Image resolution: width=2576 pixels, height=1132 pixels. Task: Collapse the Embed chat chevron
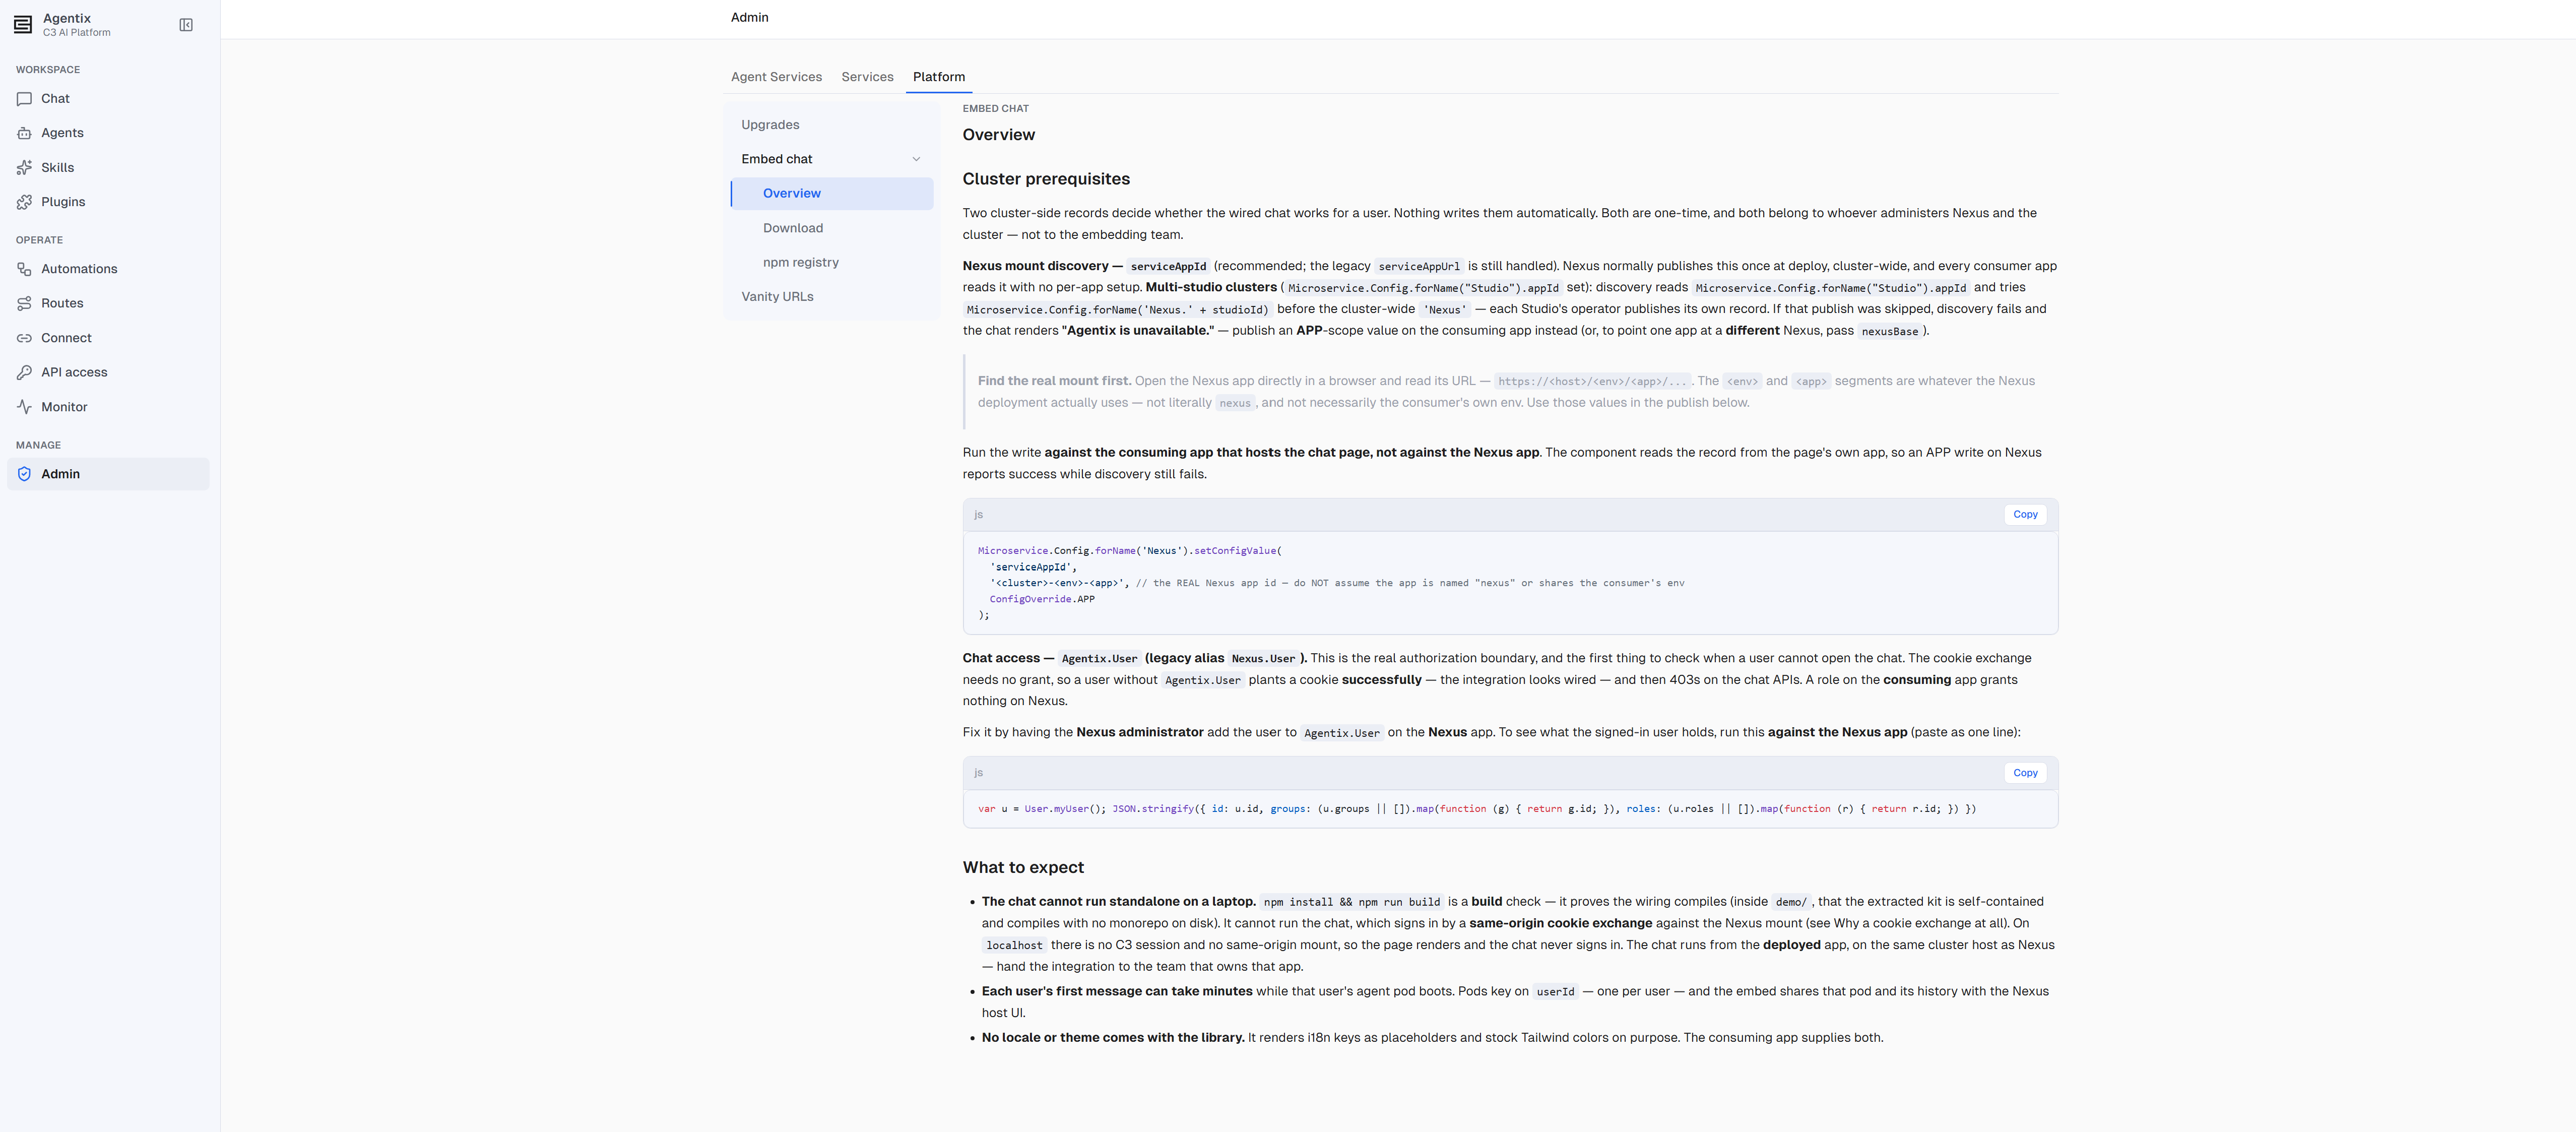click(916, 159)
